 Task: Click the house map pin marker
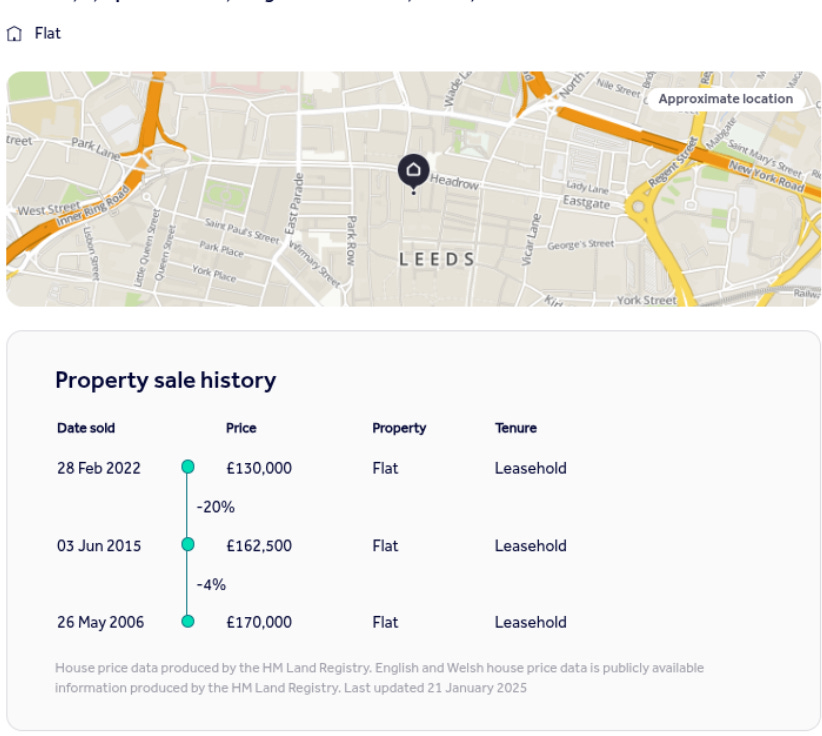click(414, 173)
